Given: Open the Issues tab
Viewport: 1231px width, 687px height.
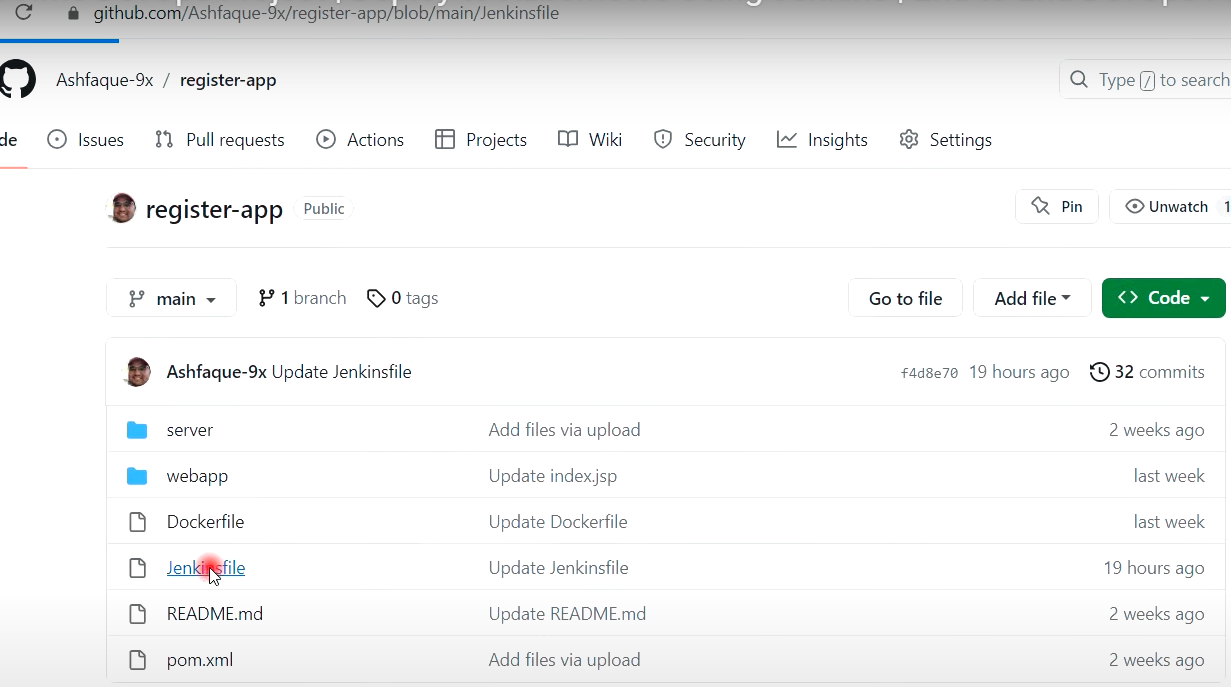Looking at the screenshot, I should pos(86,140).
